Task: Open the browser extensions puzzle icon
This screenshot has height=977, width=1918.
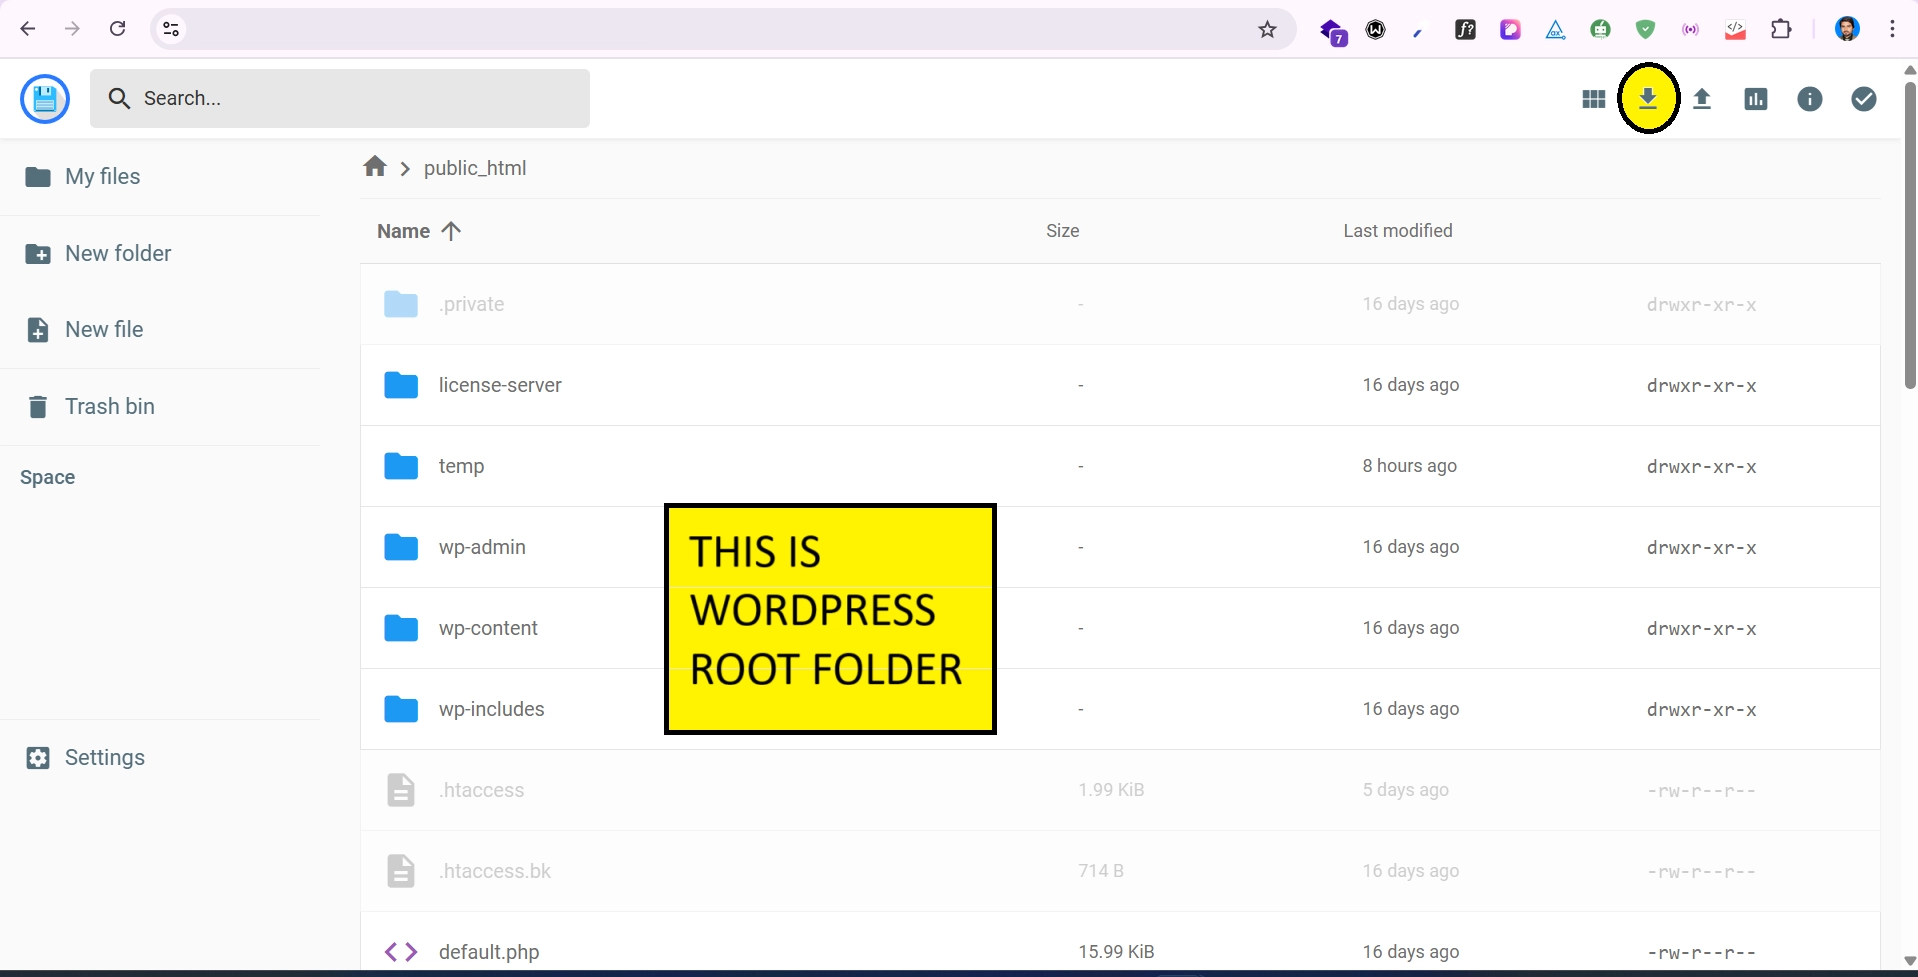Action: (1781, 29)
